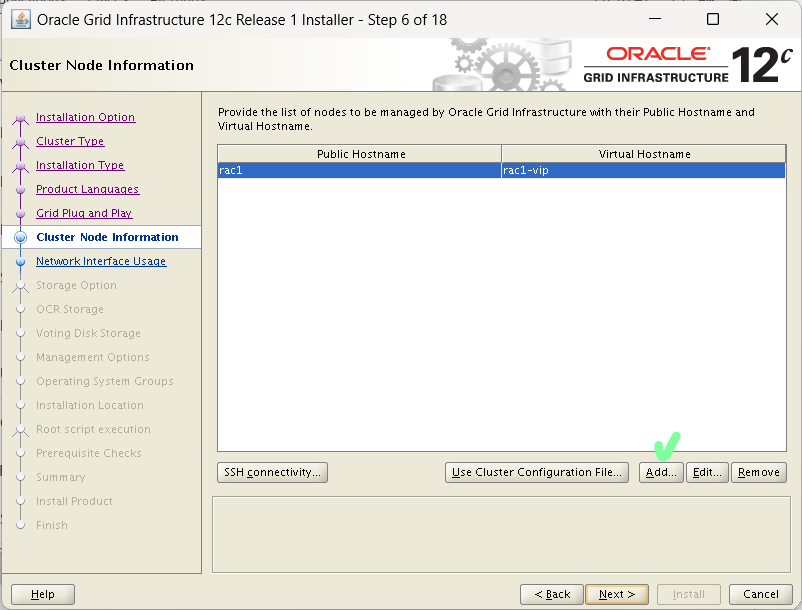Screen dimensions: 802x610
Task: Minimize the installer window
Action: pyautogui.click(x=655, y=19)
